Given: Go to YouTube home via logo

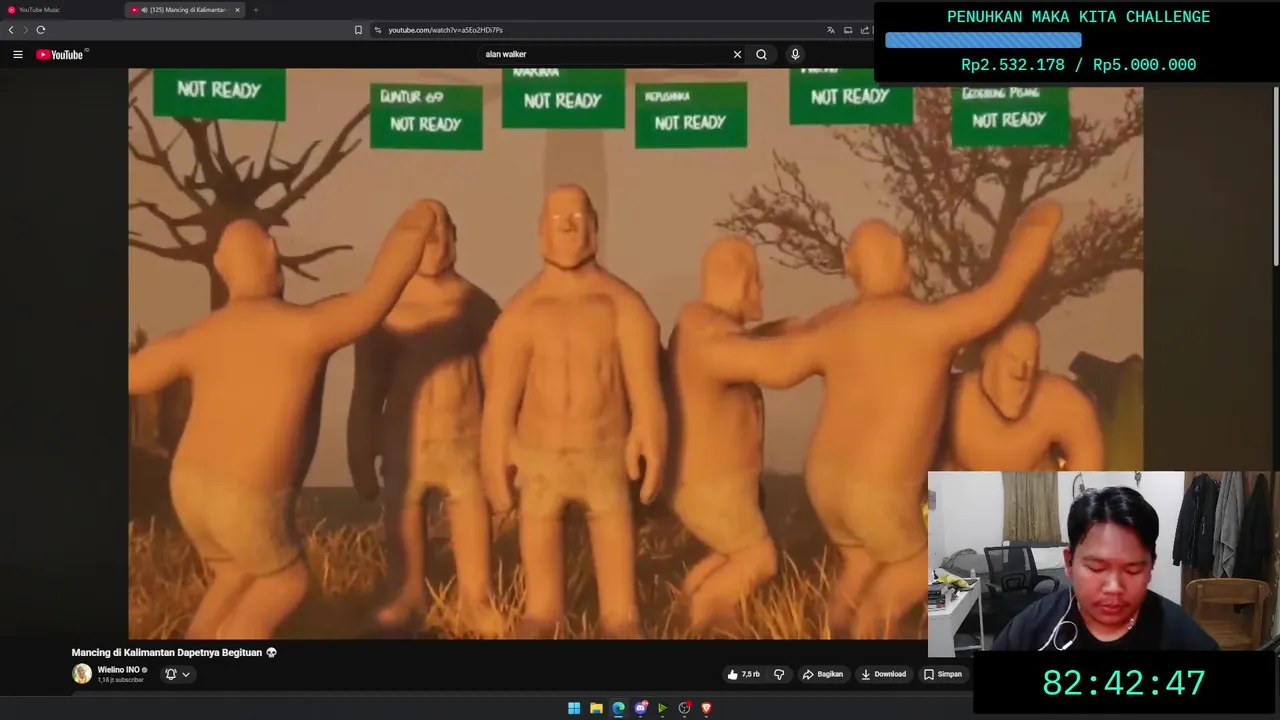Looking at the screenshot, I should pos(62,54).
